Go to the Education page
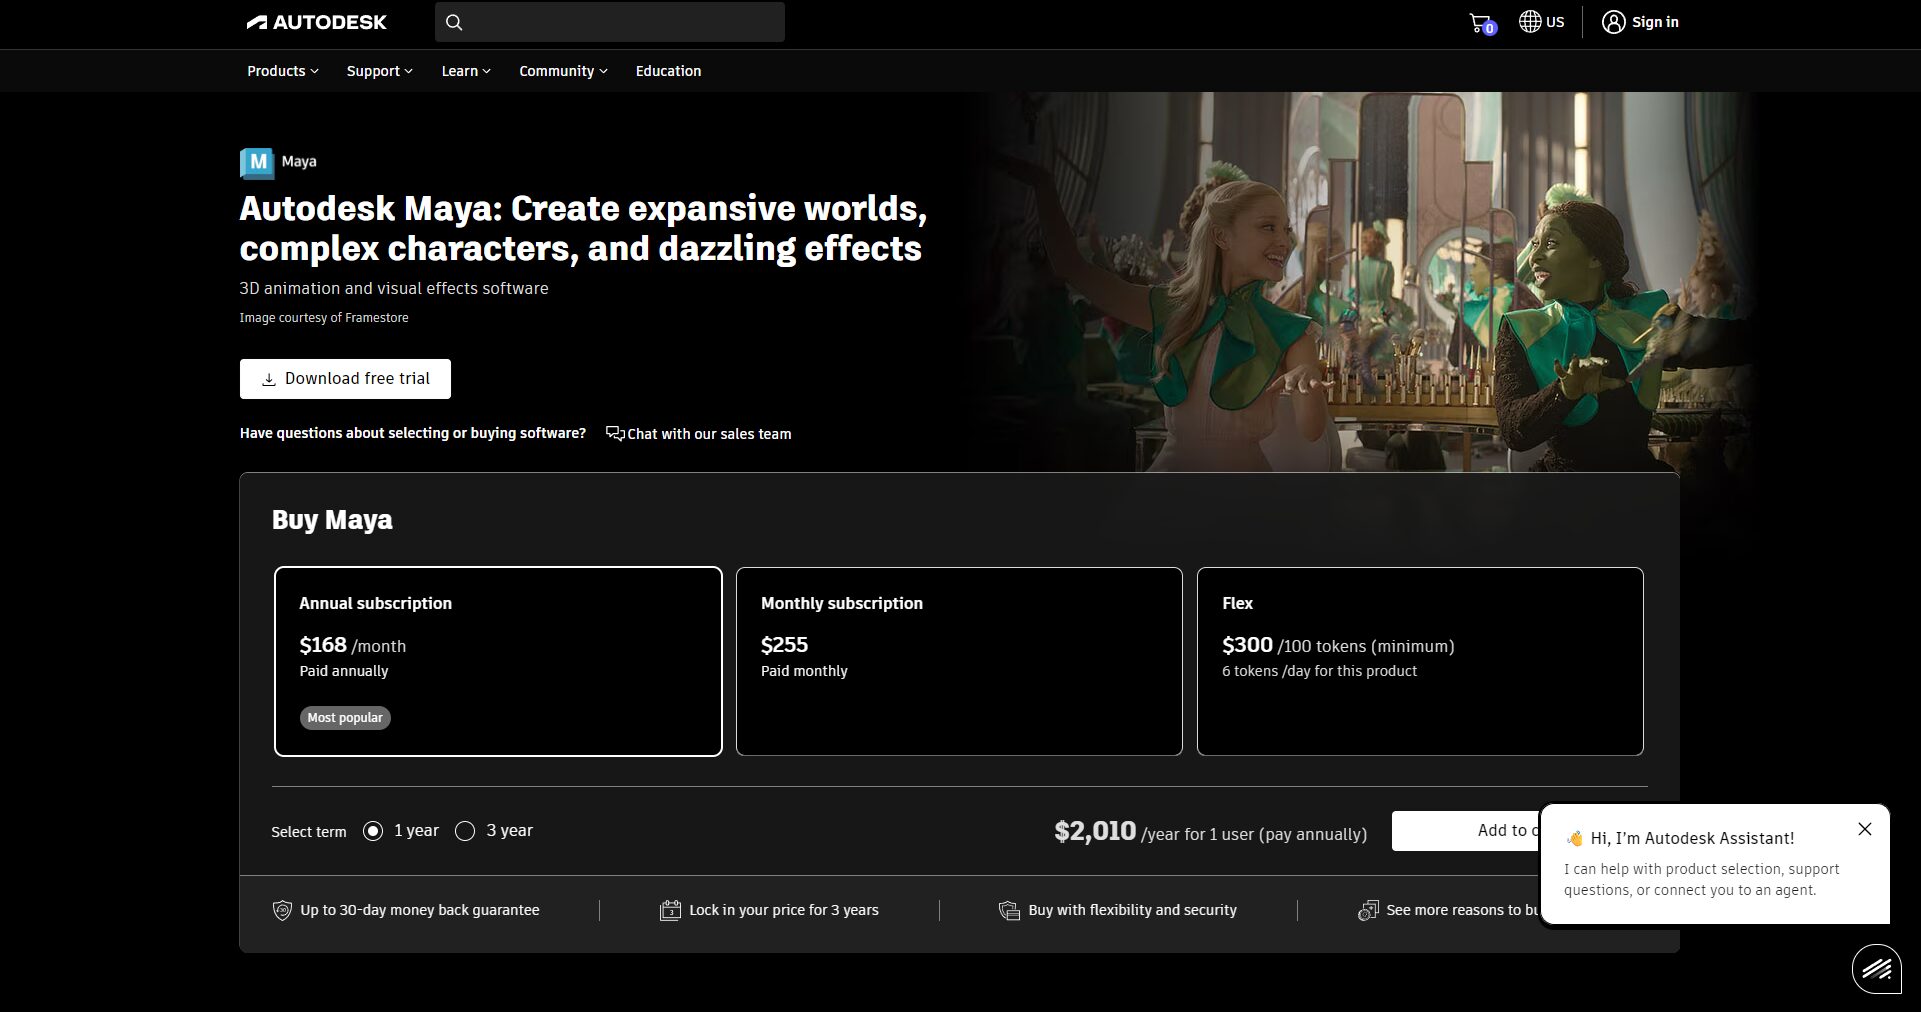The height and width of the screenshot is (1012, 1921). pyautogui.click(x=668, y=71)
